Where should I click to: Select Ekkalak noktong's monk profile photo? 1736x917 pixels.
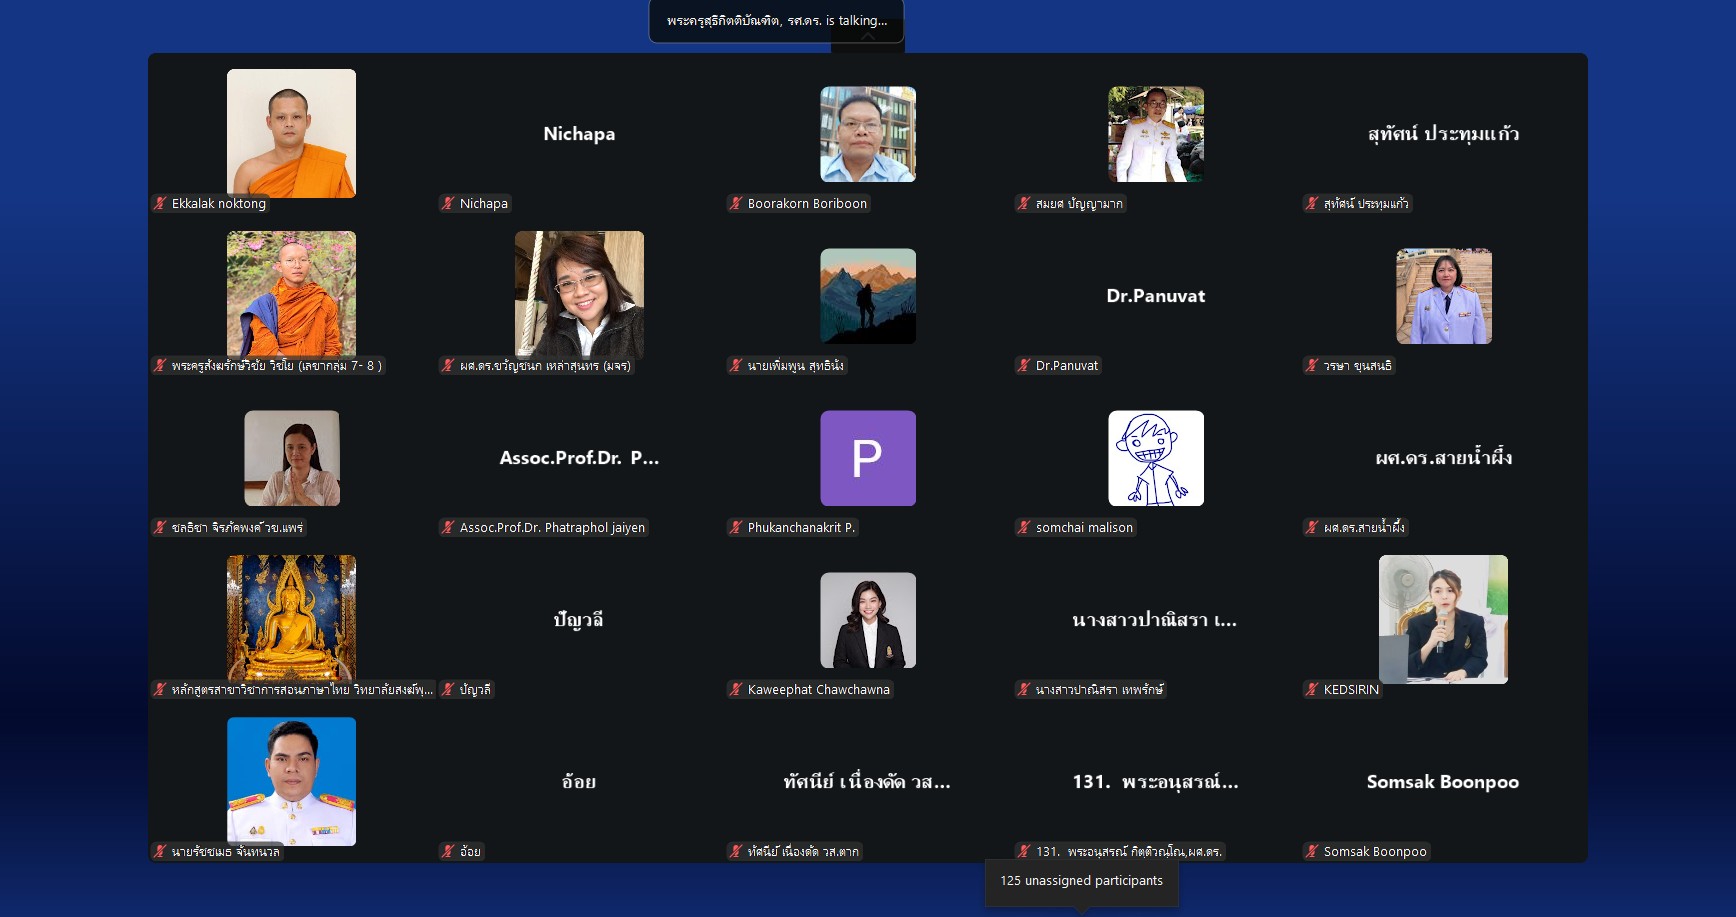tap(291, 133)
